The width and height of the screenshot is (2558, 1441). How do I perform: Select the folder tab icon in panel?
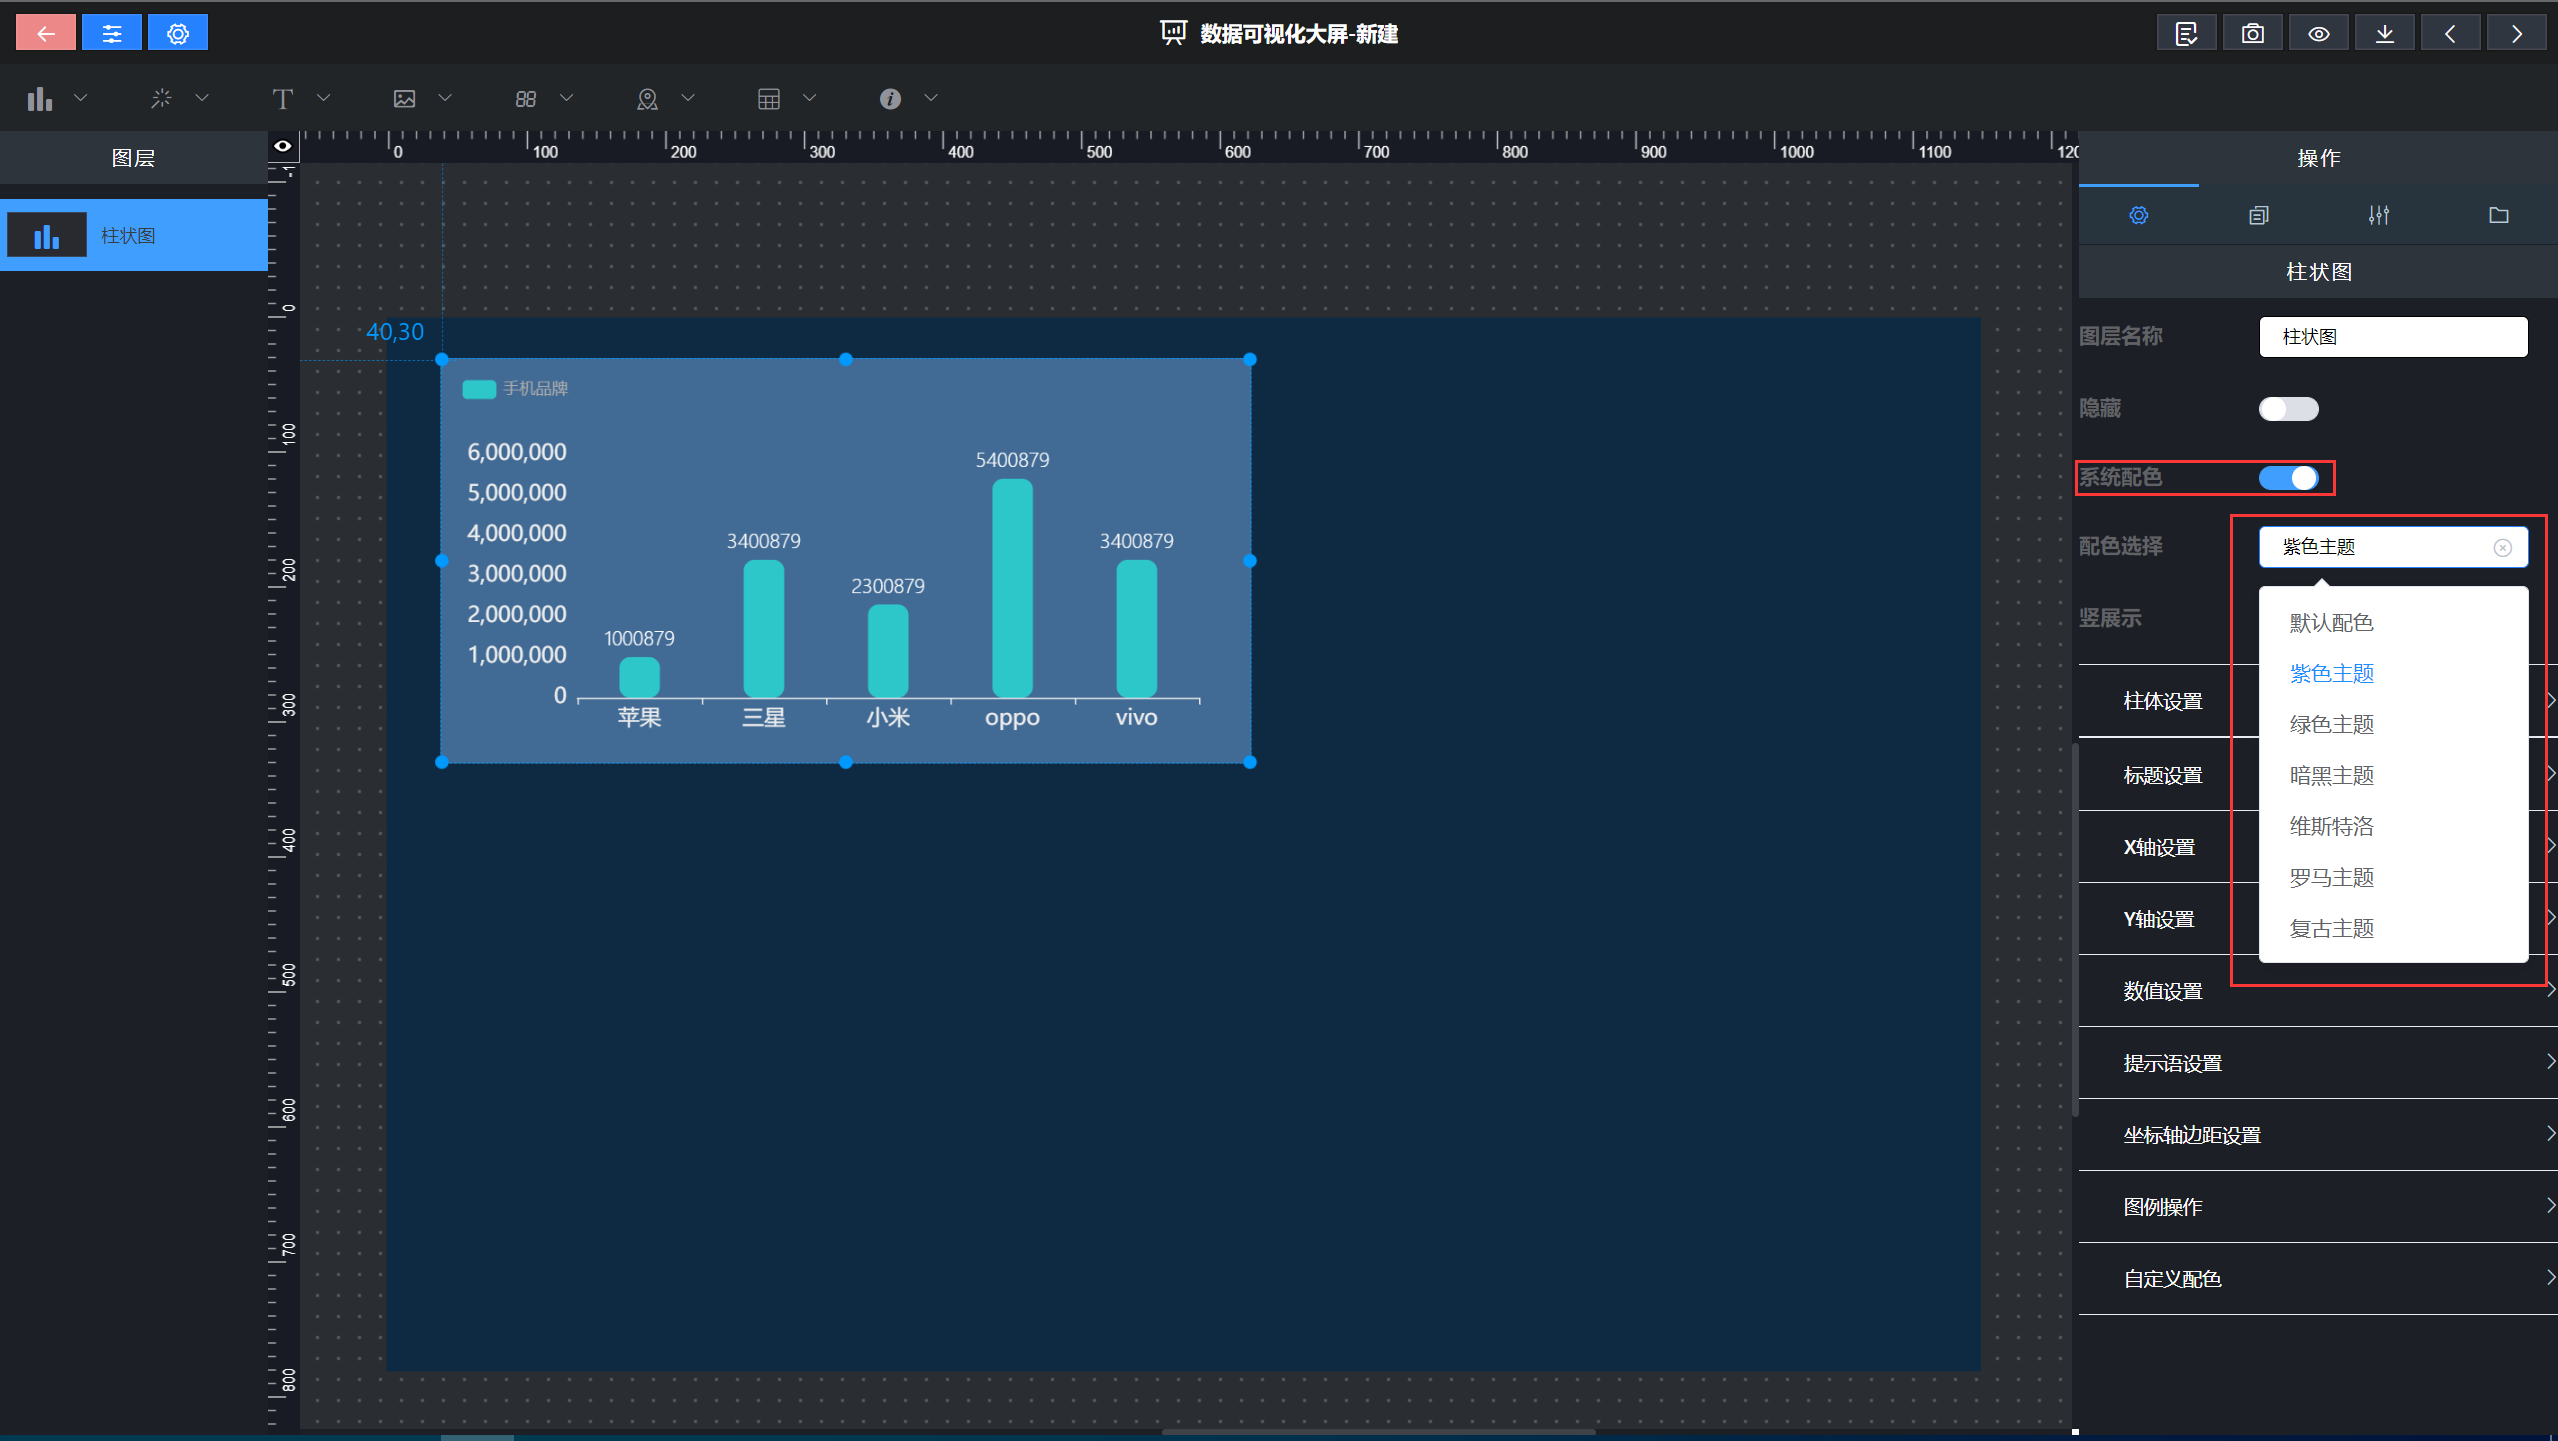click(2499, 215)
